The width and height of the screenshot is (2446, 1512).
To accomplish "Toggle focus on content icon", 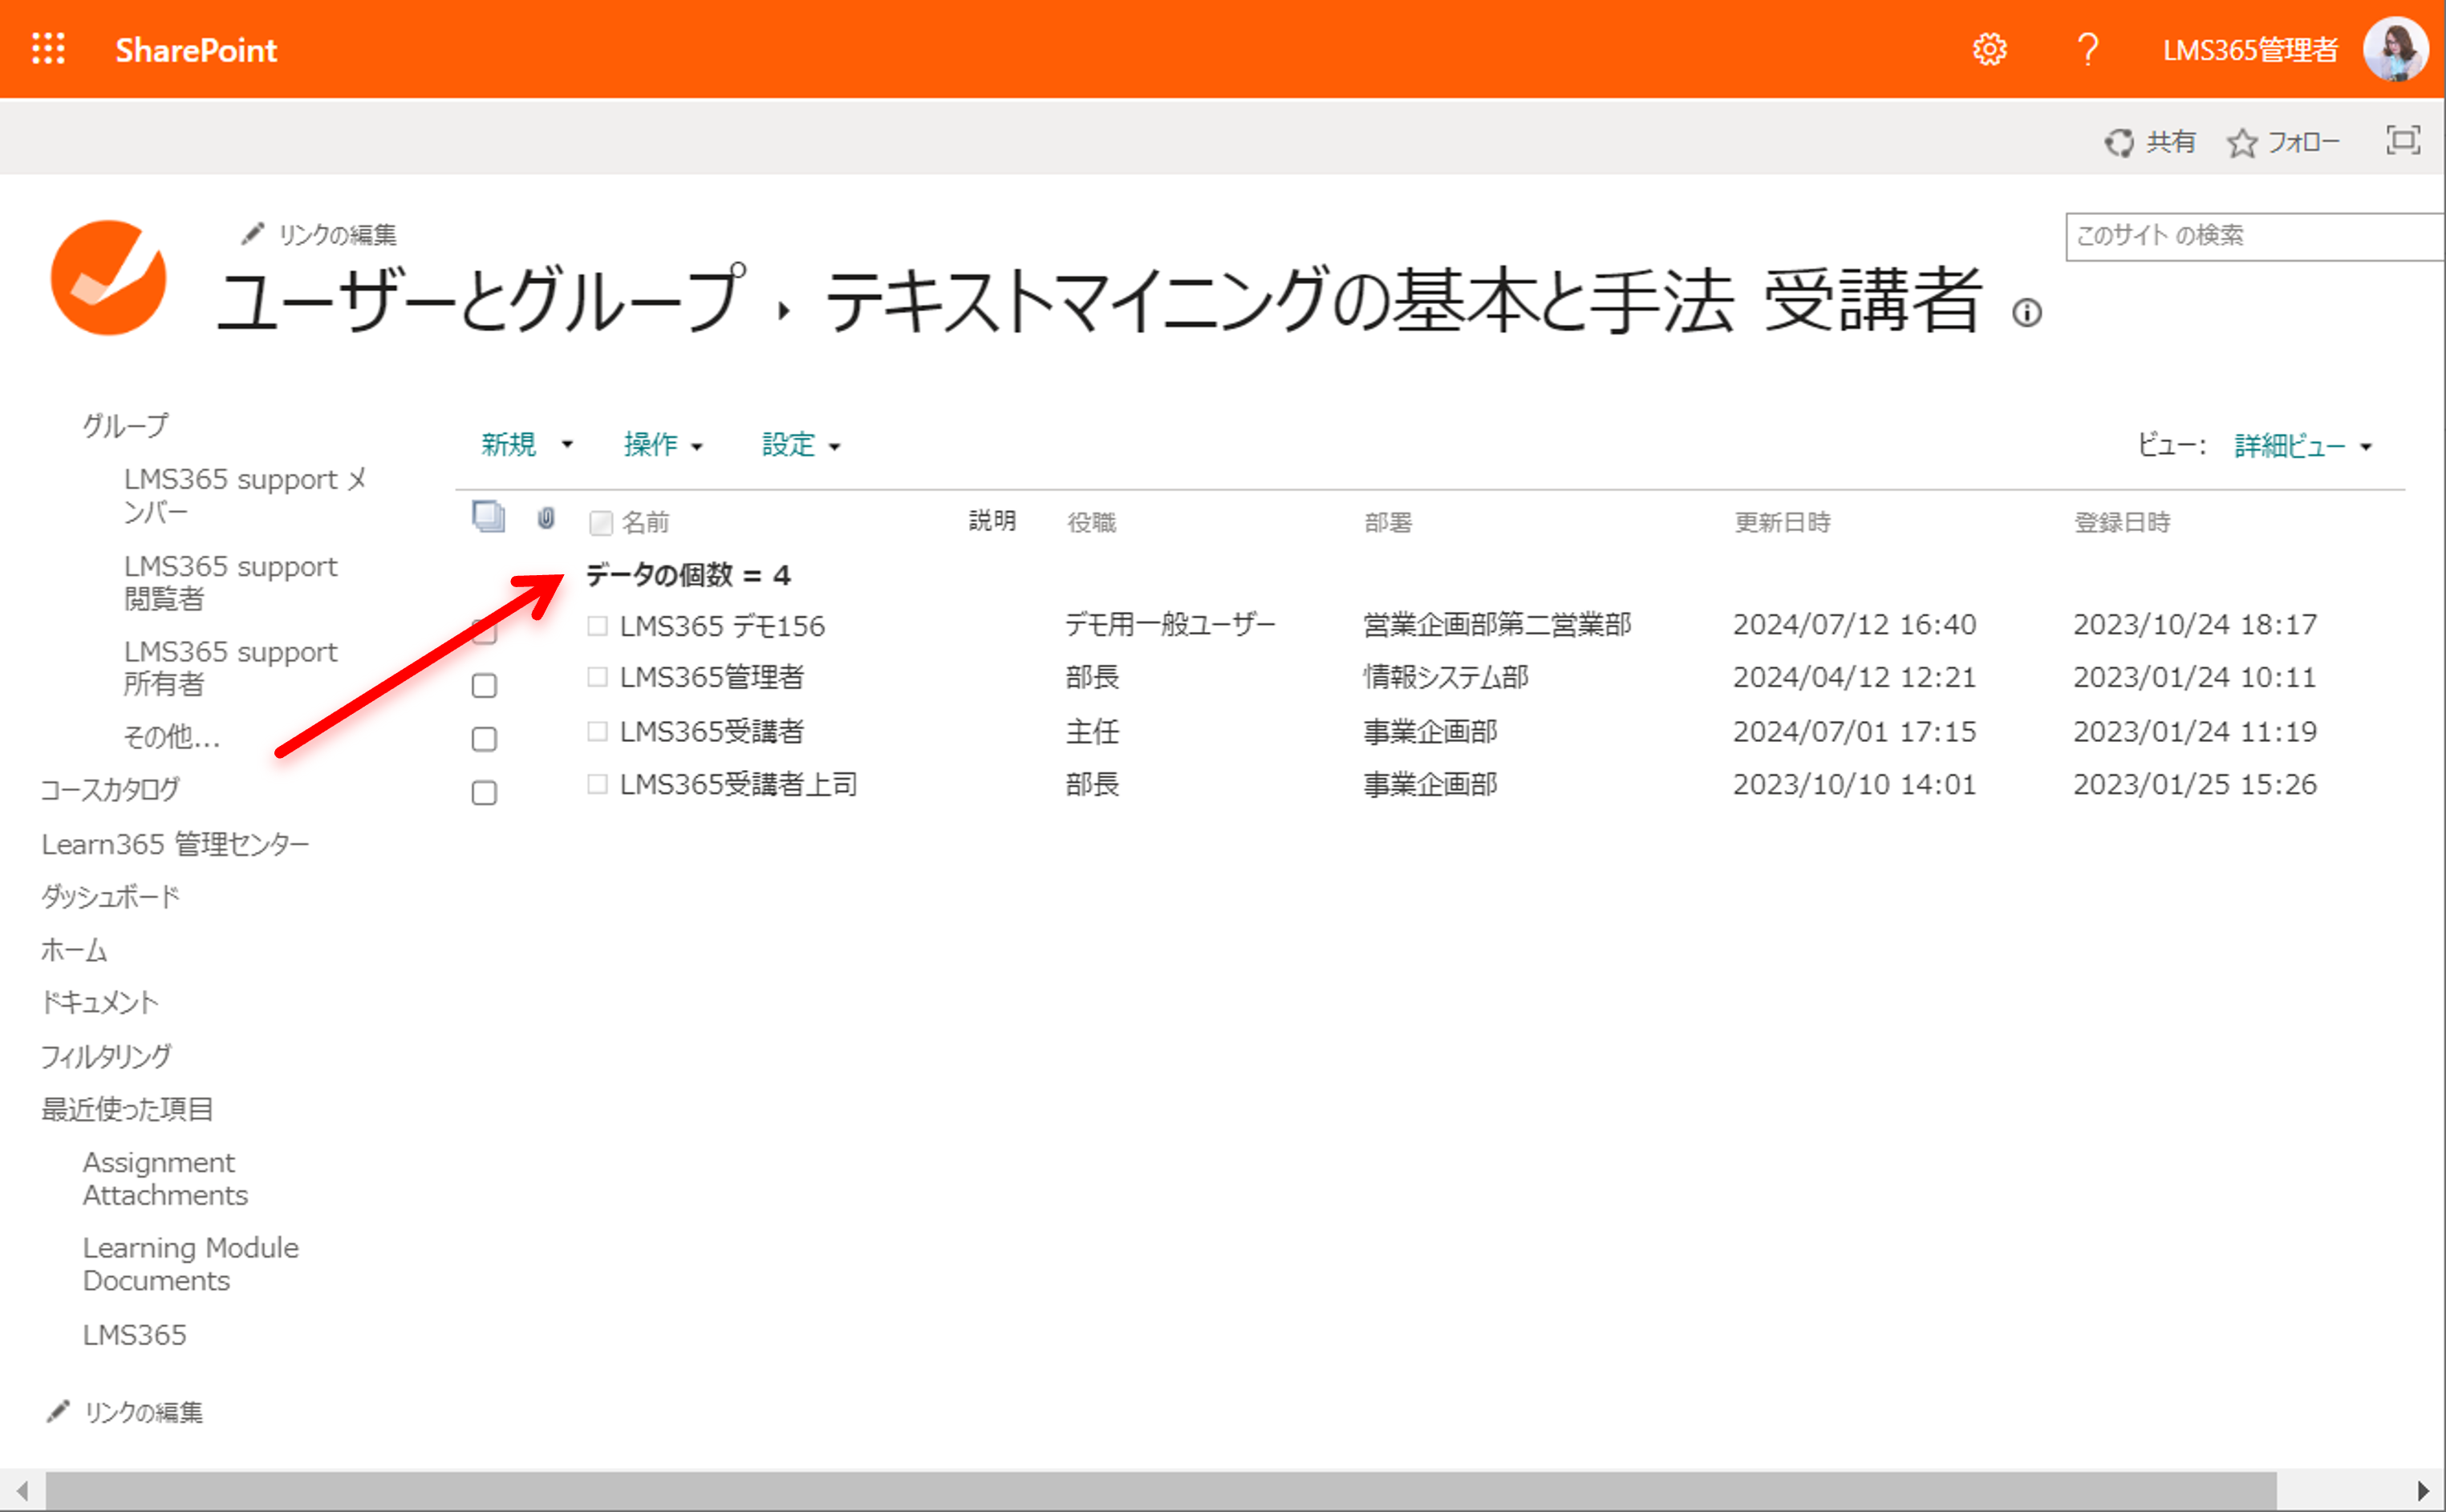I will coord(2402,140).
